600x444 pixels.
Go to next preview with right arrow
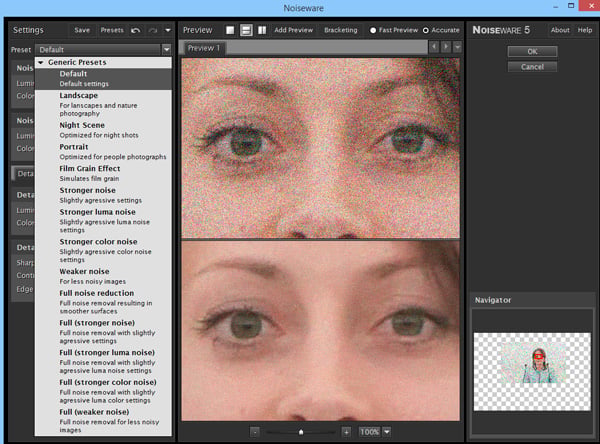[x=446, y=47]
